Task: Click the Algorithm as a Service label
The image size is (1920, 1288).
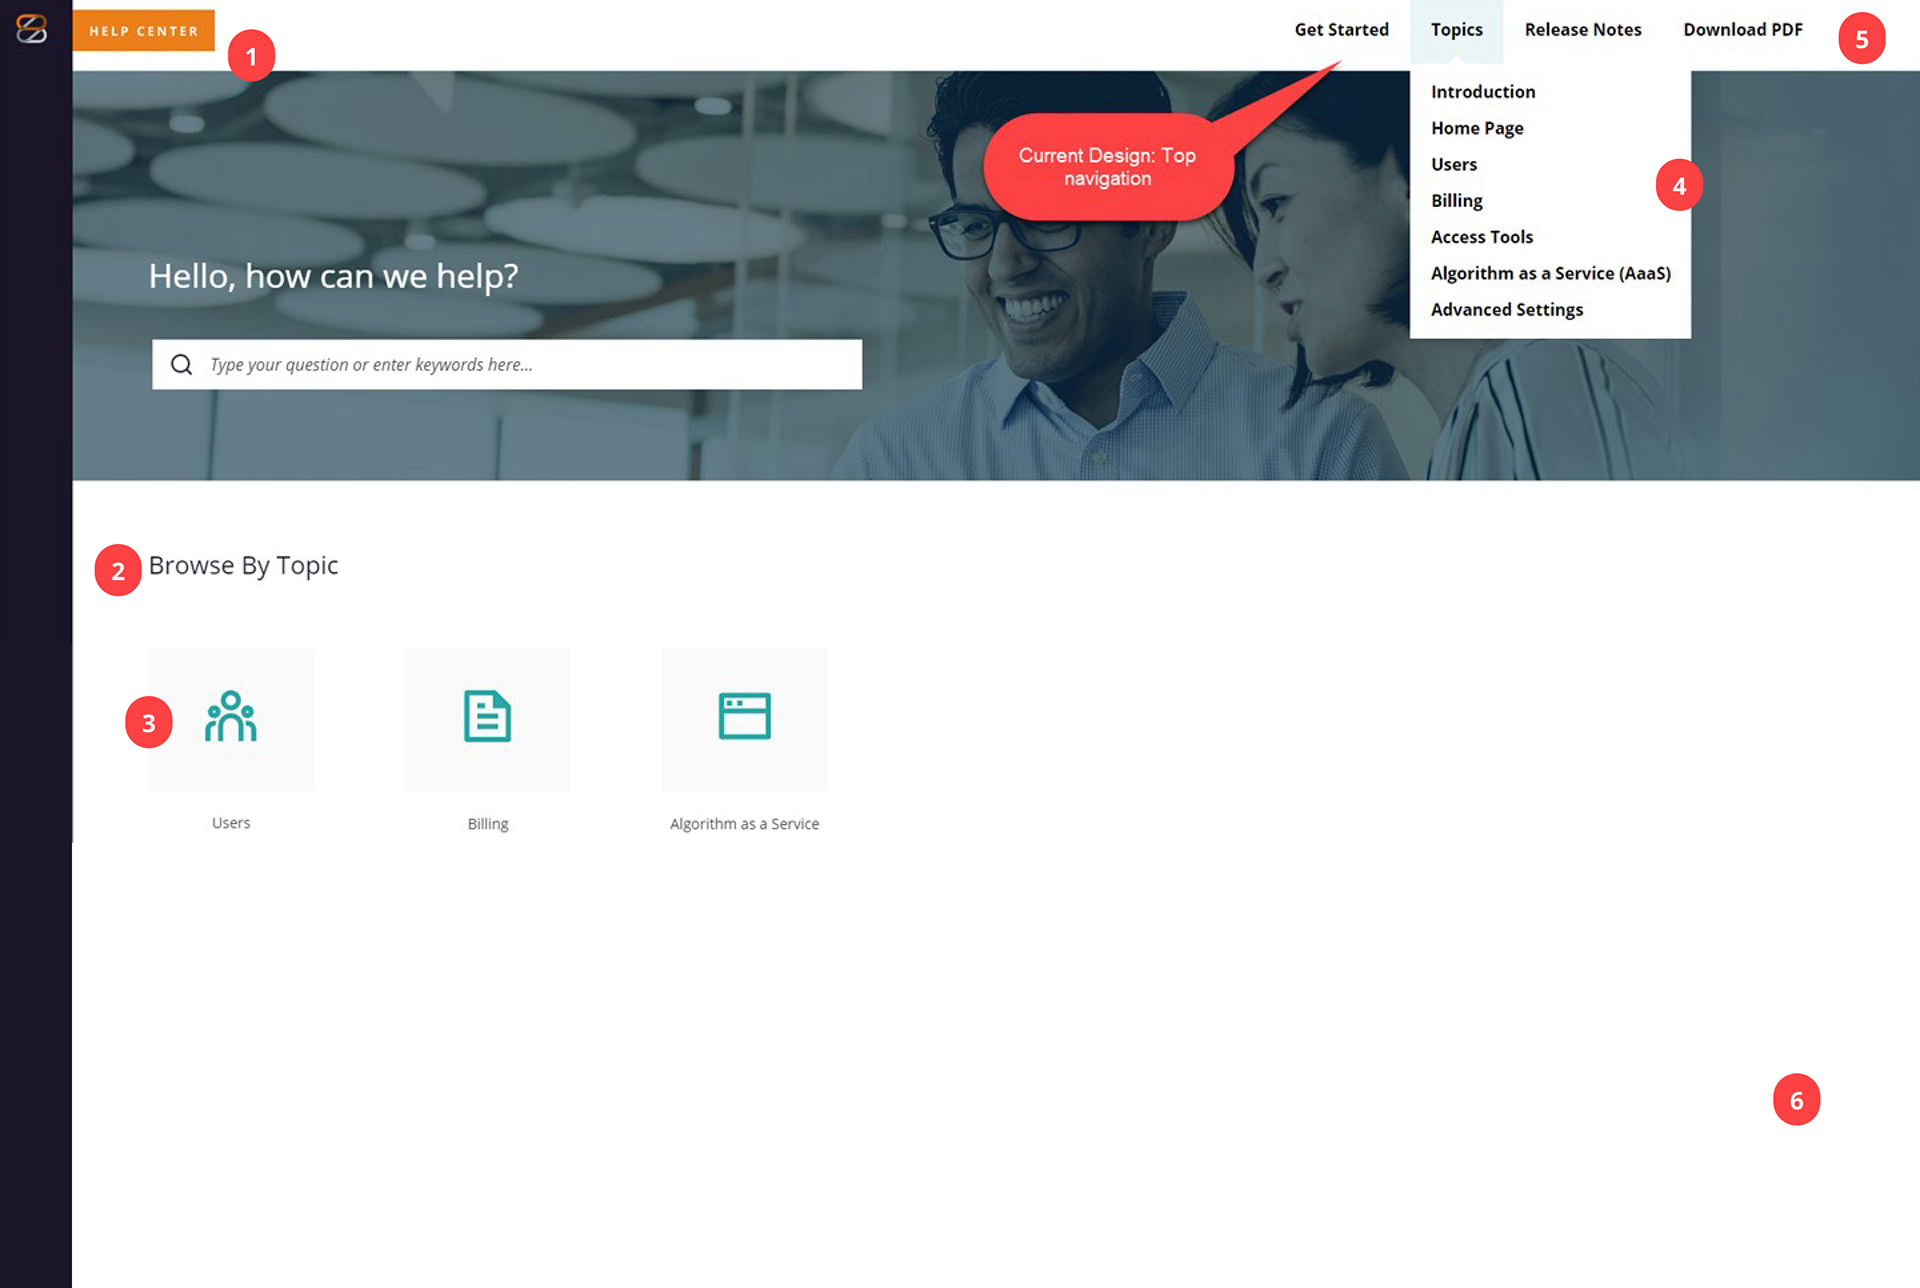Action: coord(745,824)
